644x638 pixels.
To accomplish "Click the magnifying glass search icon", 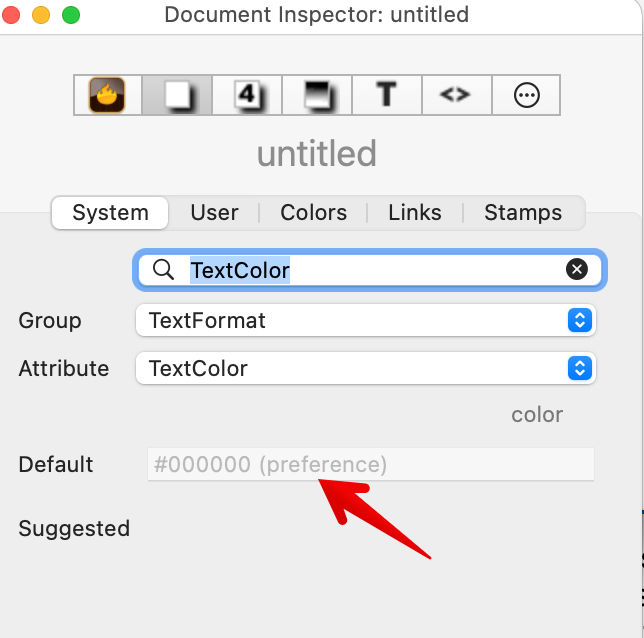I will pos(163,270).
